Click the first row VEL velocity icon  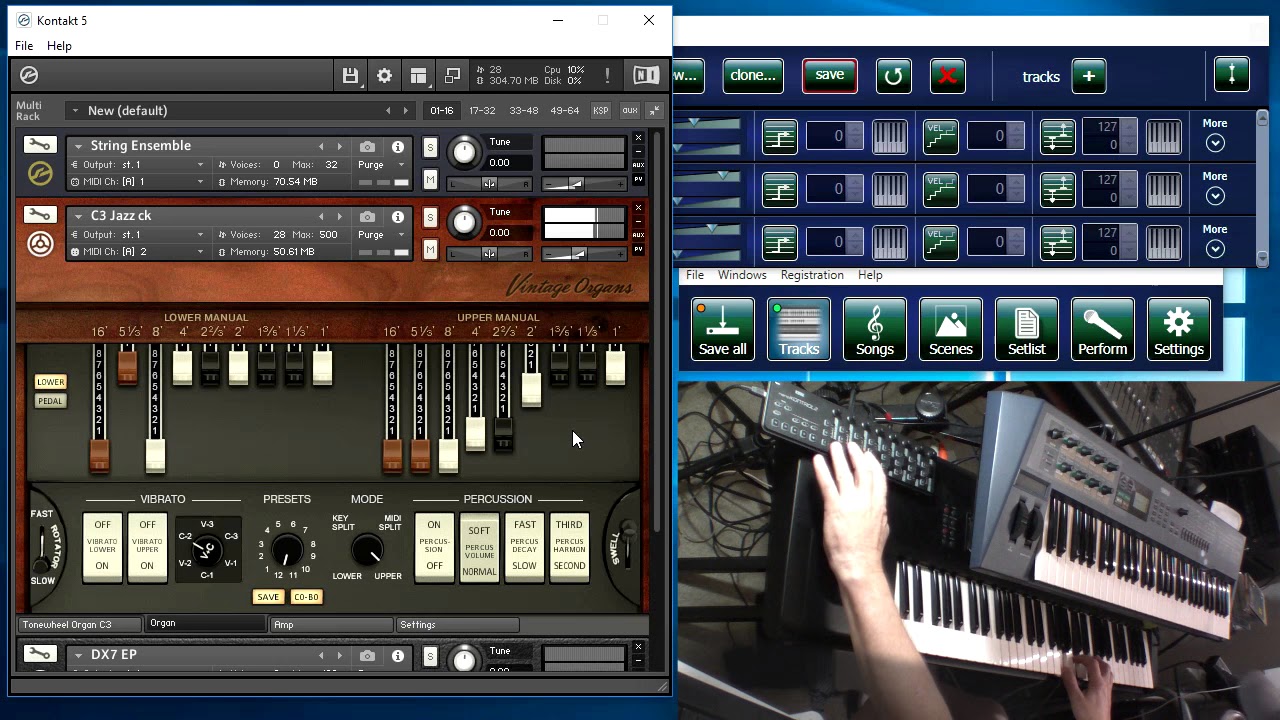pos(940,136)
